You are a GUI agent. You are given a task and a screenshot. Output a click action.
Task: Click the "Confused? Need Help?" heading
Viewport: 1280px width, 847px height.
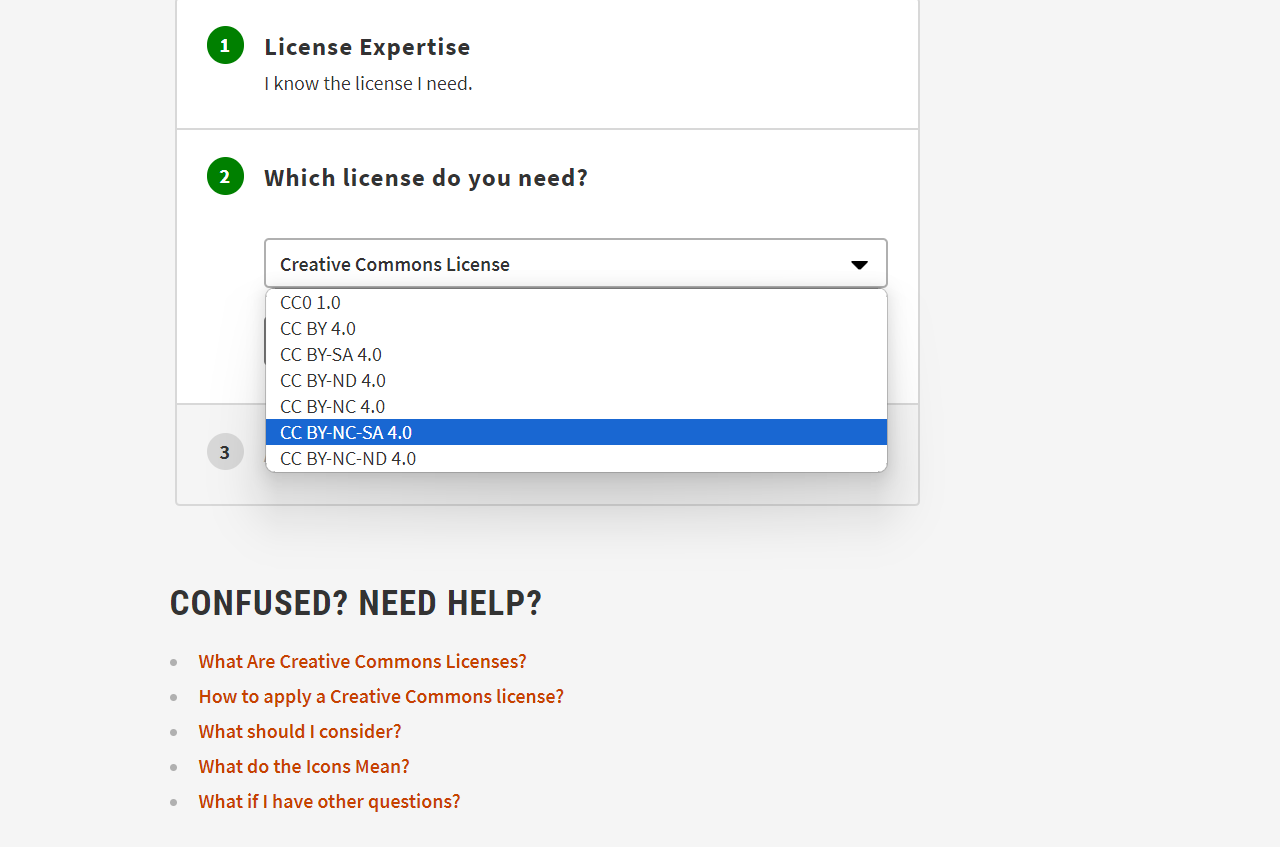coord(356,603)
